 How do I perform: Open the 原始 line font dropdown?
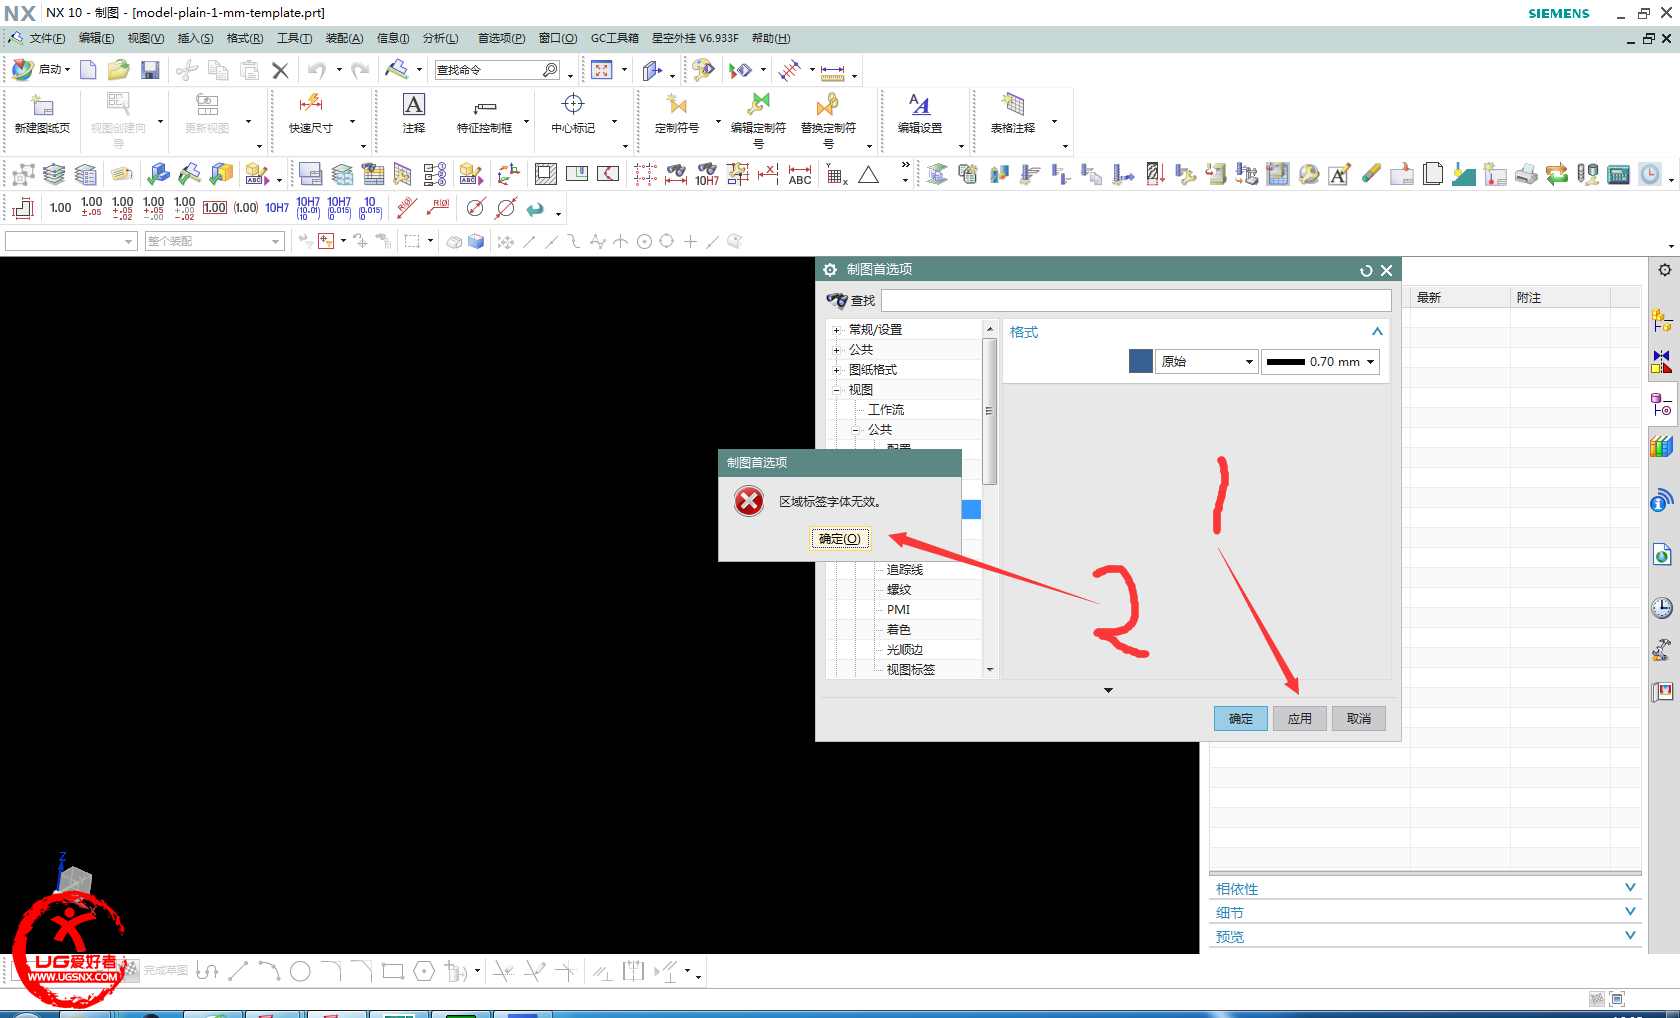tap(1207, 362)
